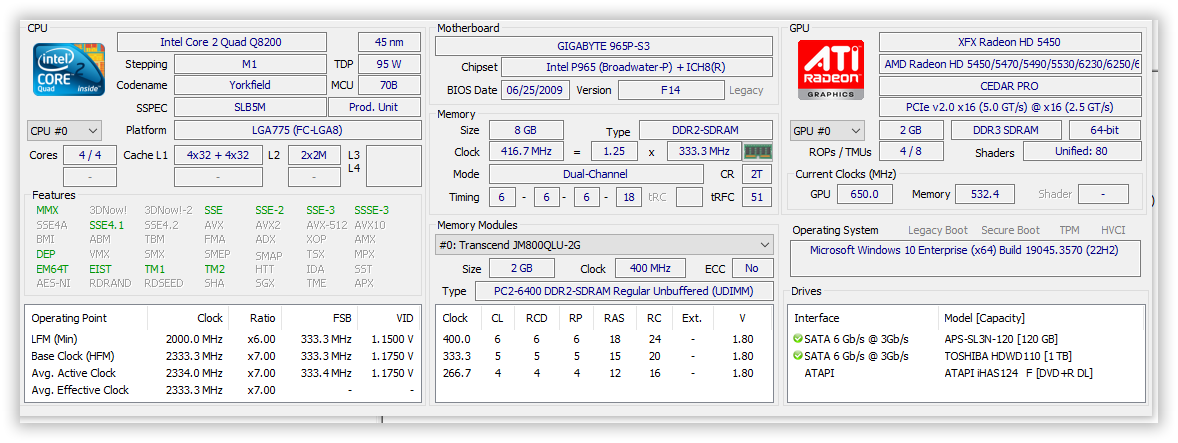
Task: Click the Intel Core 2 Quad Q8200 name field
Action: pos(222,42)
